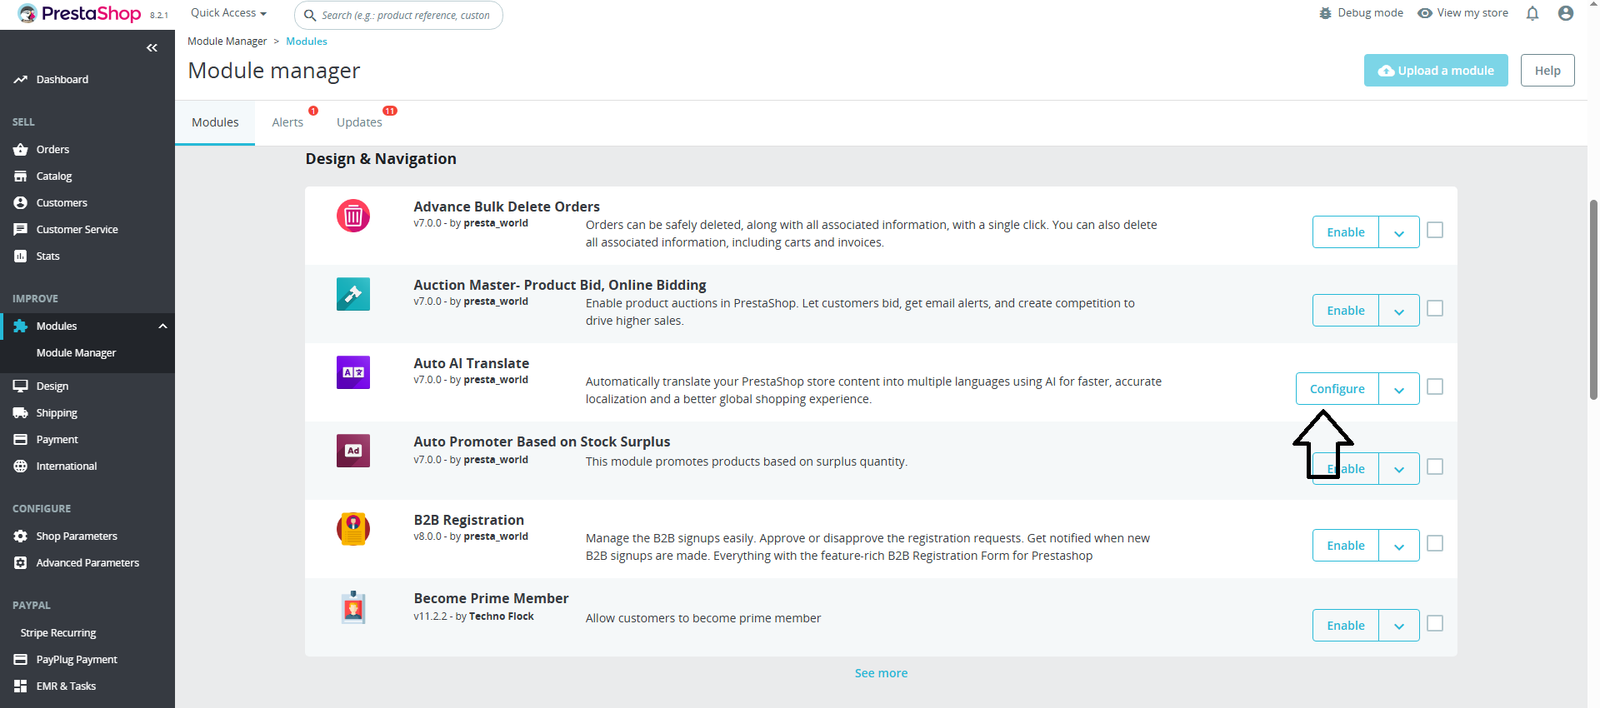Click the Modules breadcrumb link
The width and height of the screenshot is (1600, 708).
(x=307, y=41)
